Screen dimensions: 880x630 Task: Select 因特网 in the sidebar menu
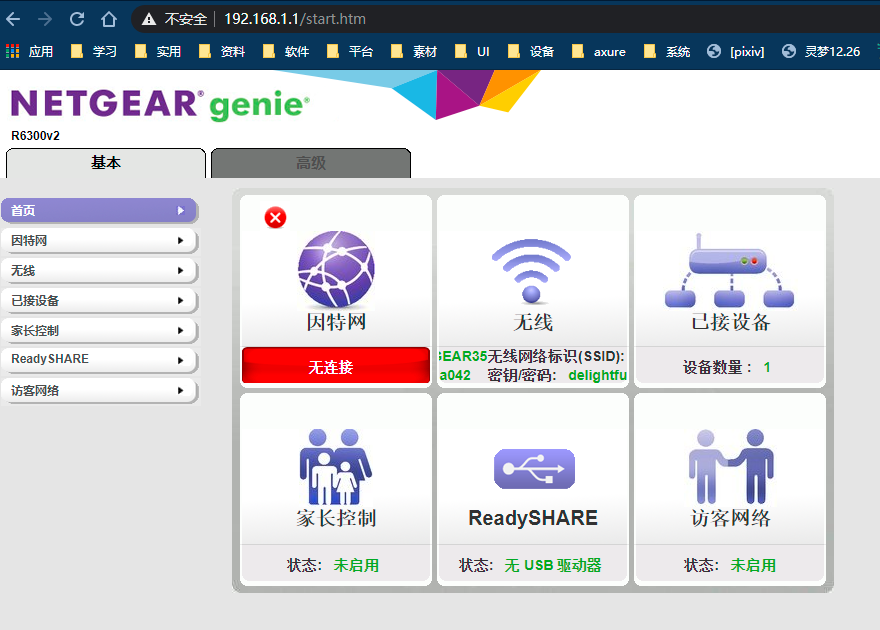point(99,241)
